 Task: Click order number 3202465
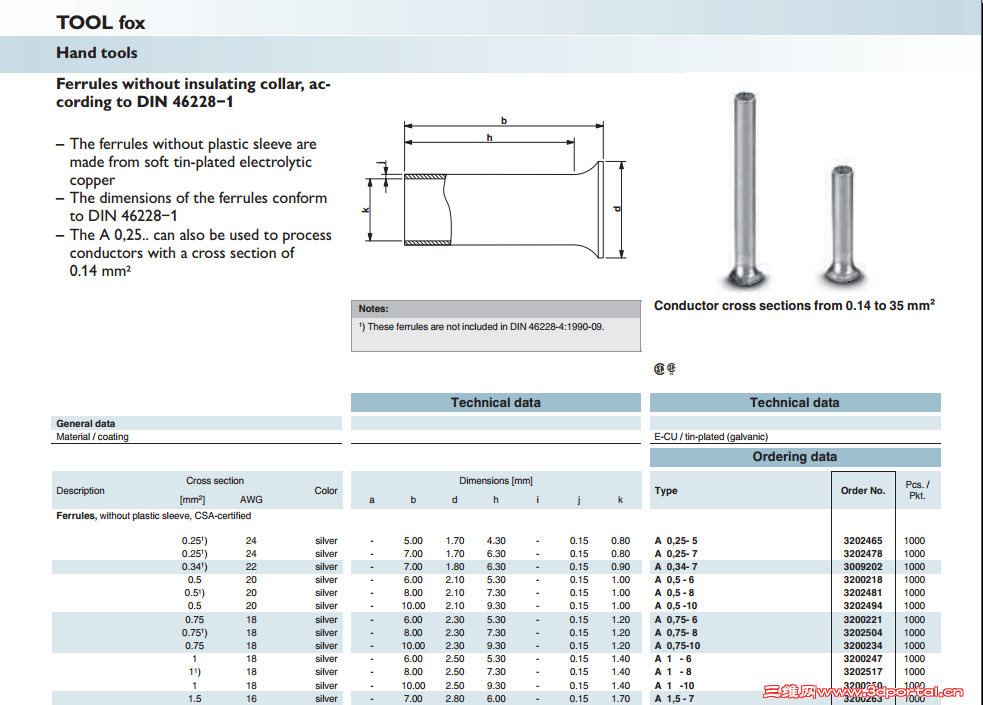pos(863,540)
